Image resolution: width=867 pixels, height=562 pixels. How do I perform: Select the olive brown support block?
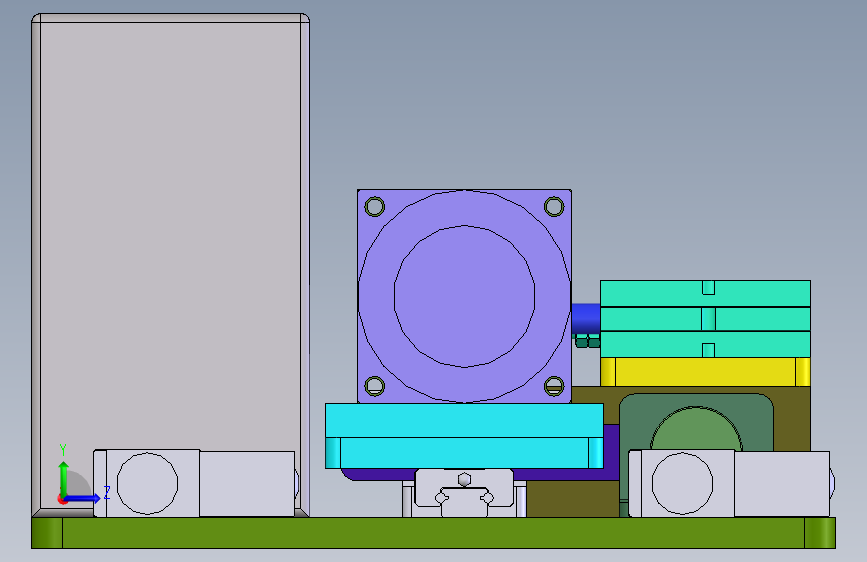tap(792, 418)
